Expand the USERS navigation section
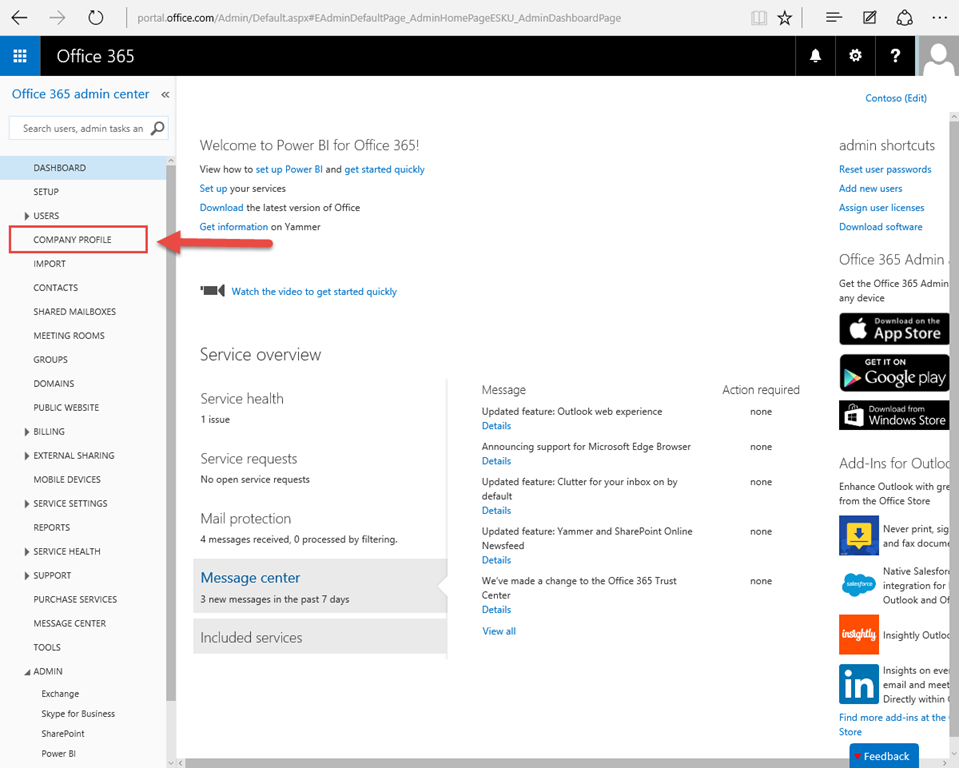Screen dimensions: 959x768 (26, 216)
